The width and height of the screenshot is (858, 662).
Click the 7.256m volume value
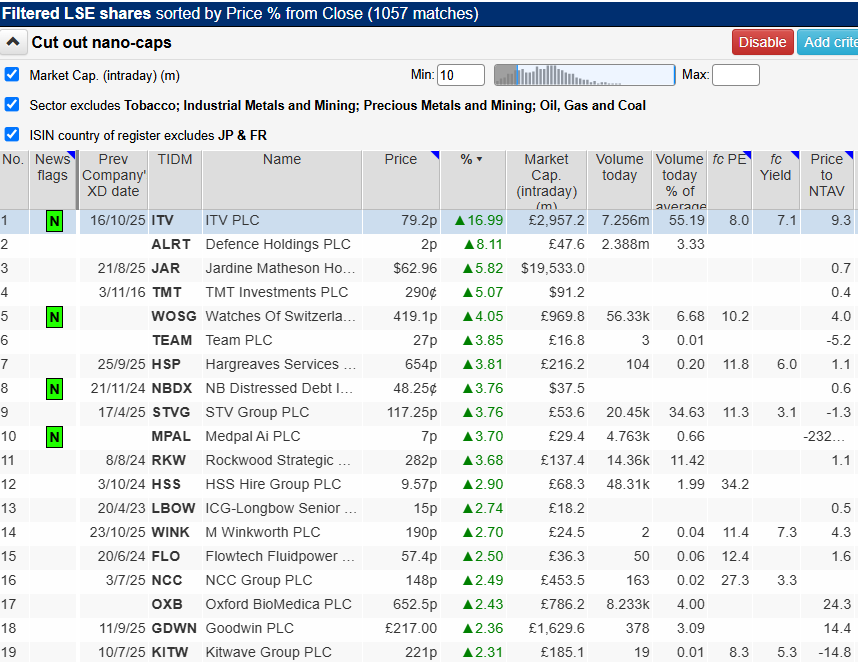coord(625,220)
